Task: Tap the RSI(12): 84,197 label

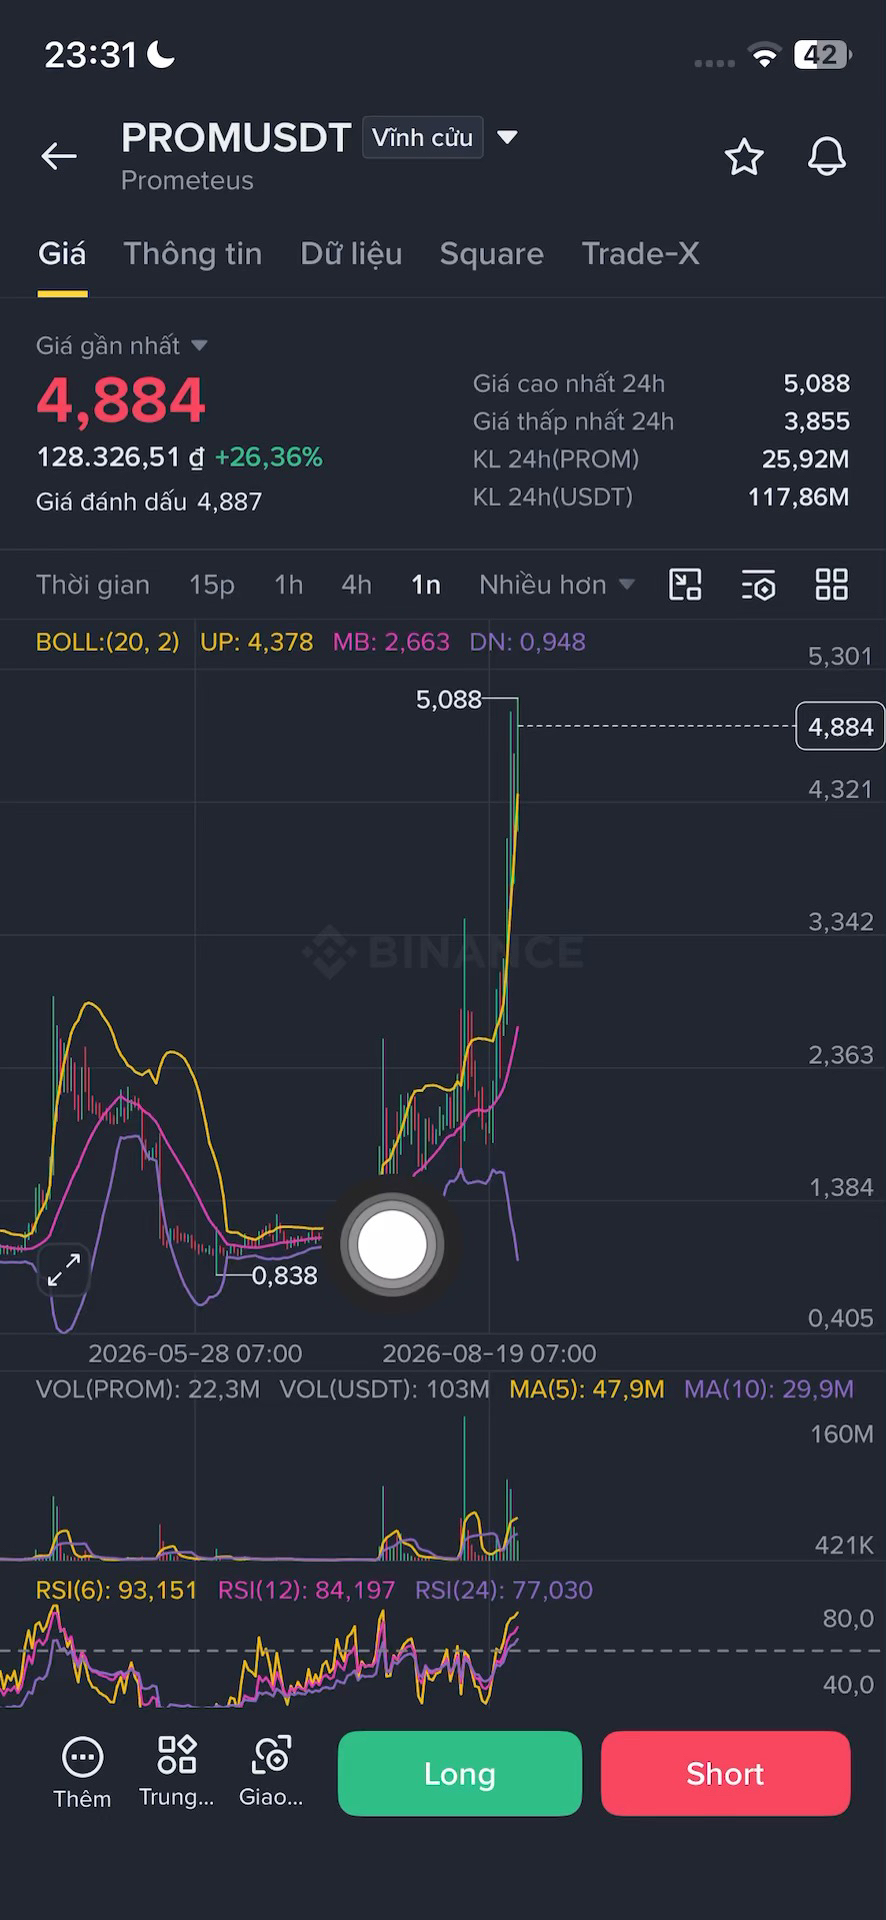Action: click(307, 1590)
